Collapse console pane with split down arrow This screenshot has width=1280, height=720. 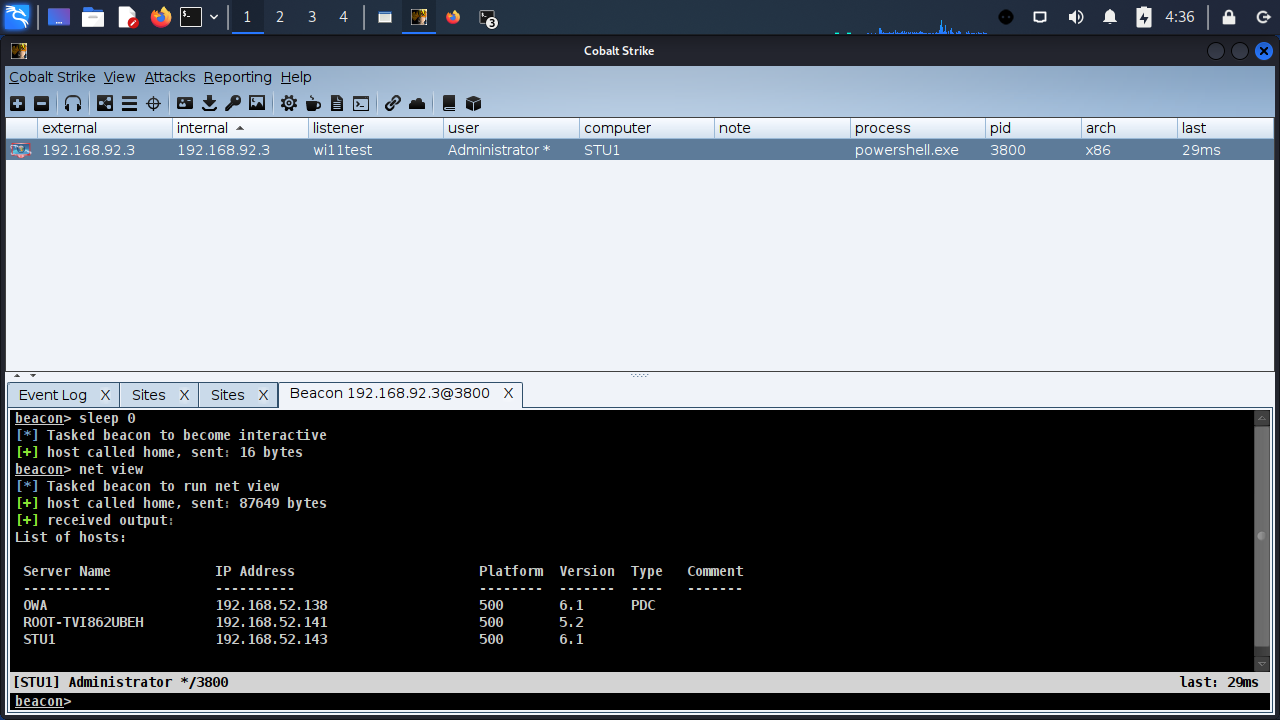[33, 375]
